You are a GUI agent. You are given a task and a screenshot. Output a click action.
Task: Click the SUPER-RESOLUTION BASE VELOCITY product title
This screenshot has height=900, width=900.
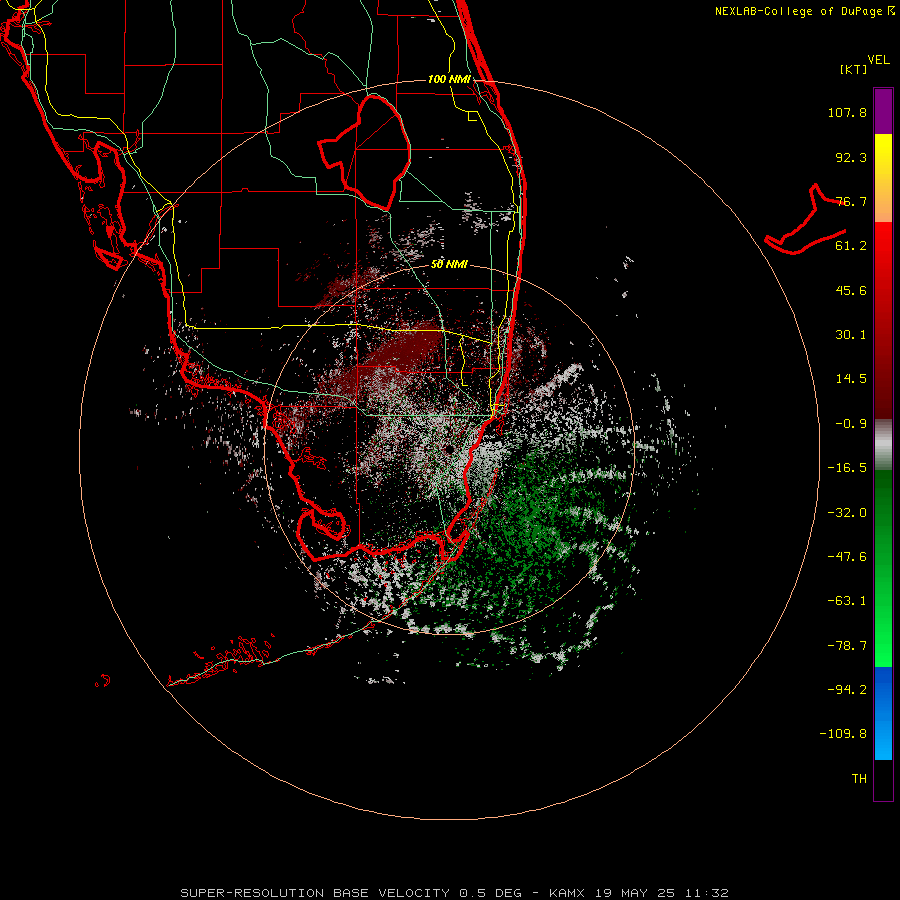pos(315,893)
